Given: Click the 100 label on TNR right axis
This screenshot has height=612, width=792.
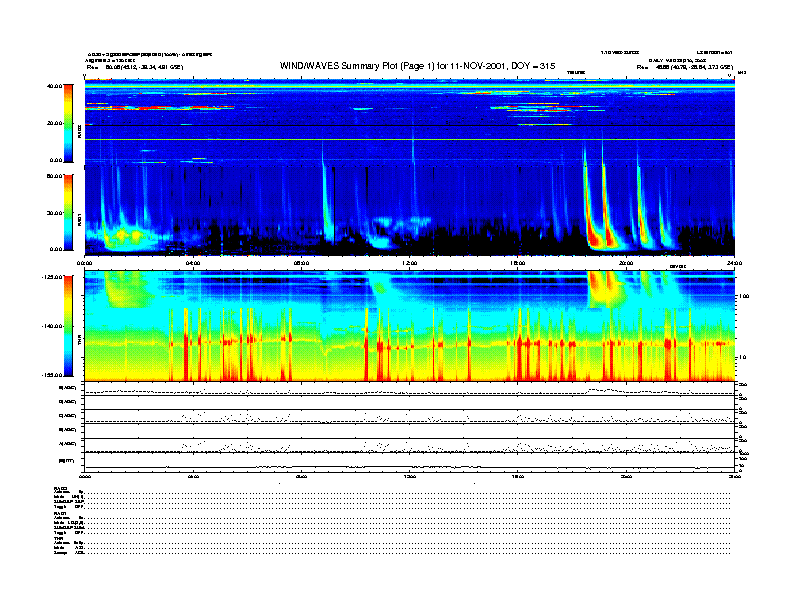Looking at the screenshot, I should click(x=744, y=296).
